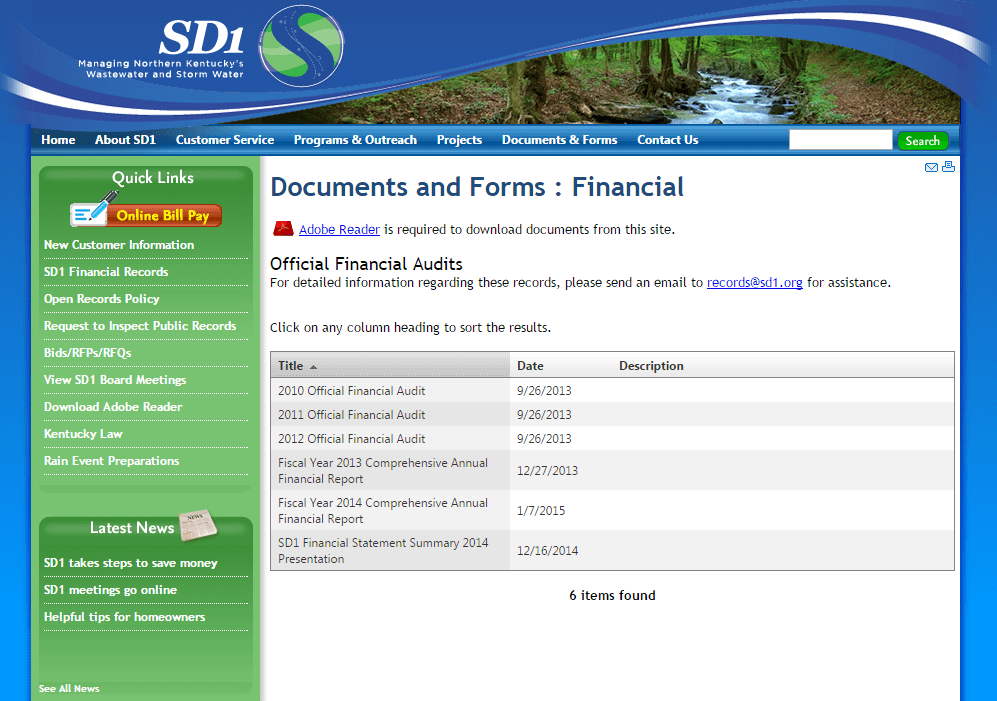
Task: Open 2010 Official Financial Audit
Action: pyautogui.click(x=352, y=391)
